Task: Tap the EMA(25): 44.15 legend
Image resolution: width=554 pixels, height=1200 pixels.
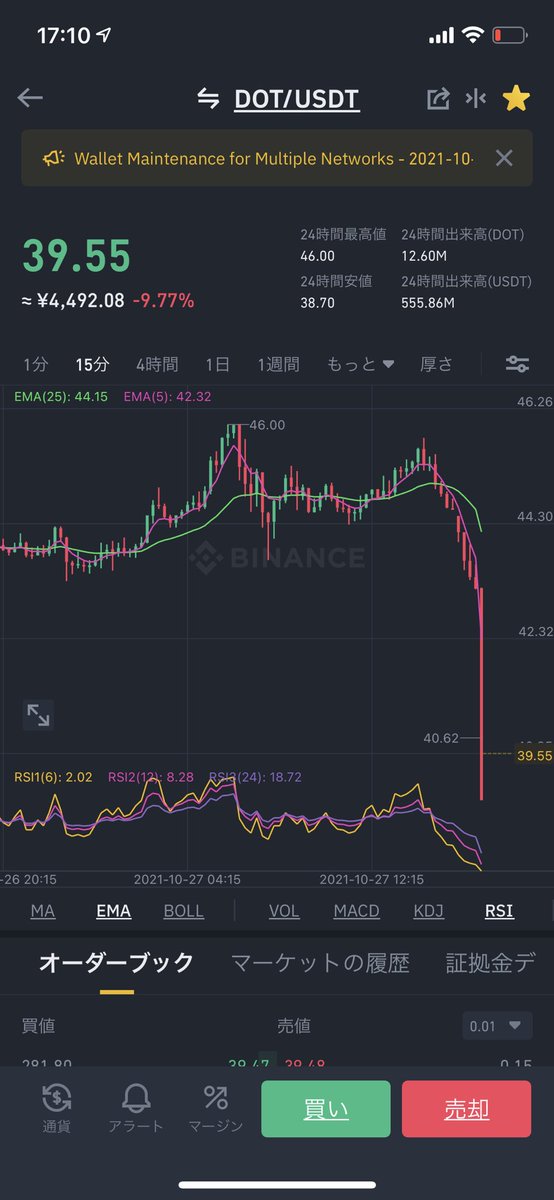Action: [x=61, y=397]
